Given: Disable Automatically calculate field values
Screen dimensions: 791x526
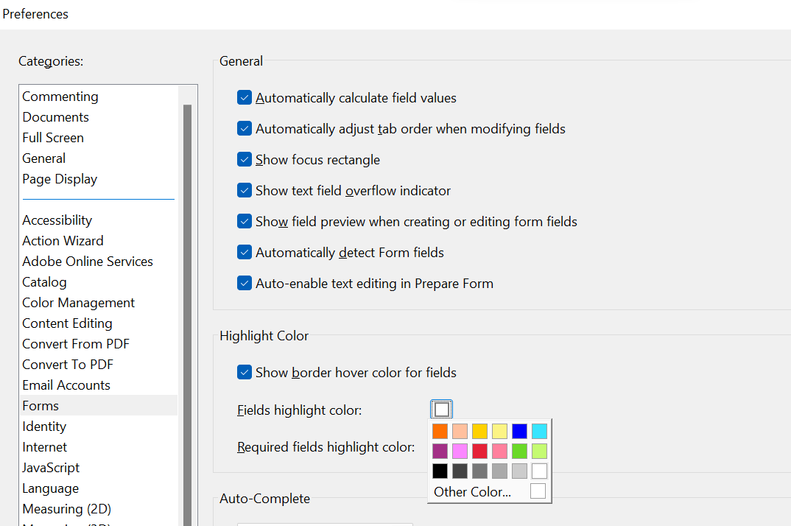Looking at the screenshot, I should (244, 98).
